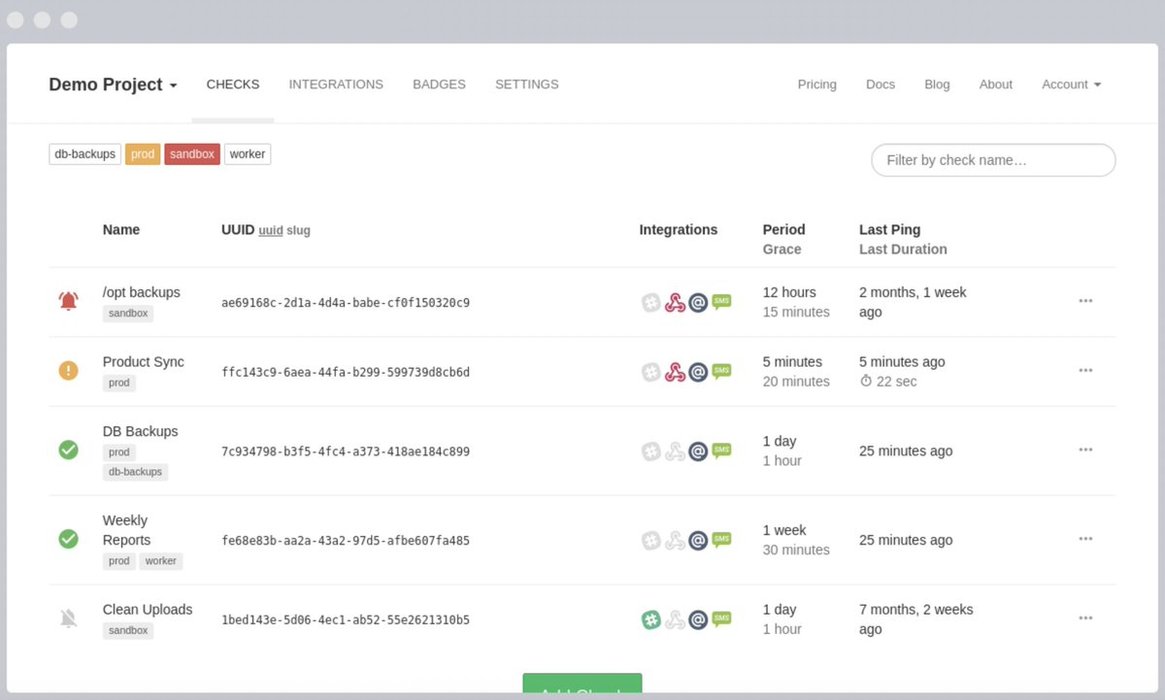Filter checks by the red sandbox tag
Viewport: 1165px width, 700px height.
[x=192, y=154]
